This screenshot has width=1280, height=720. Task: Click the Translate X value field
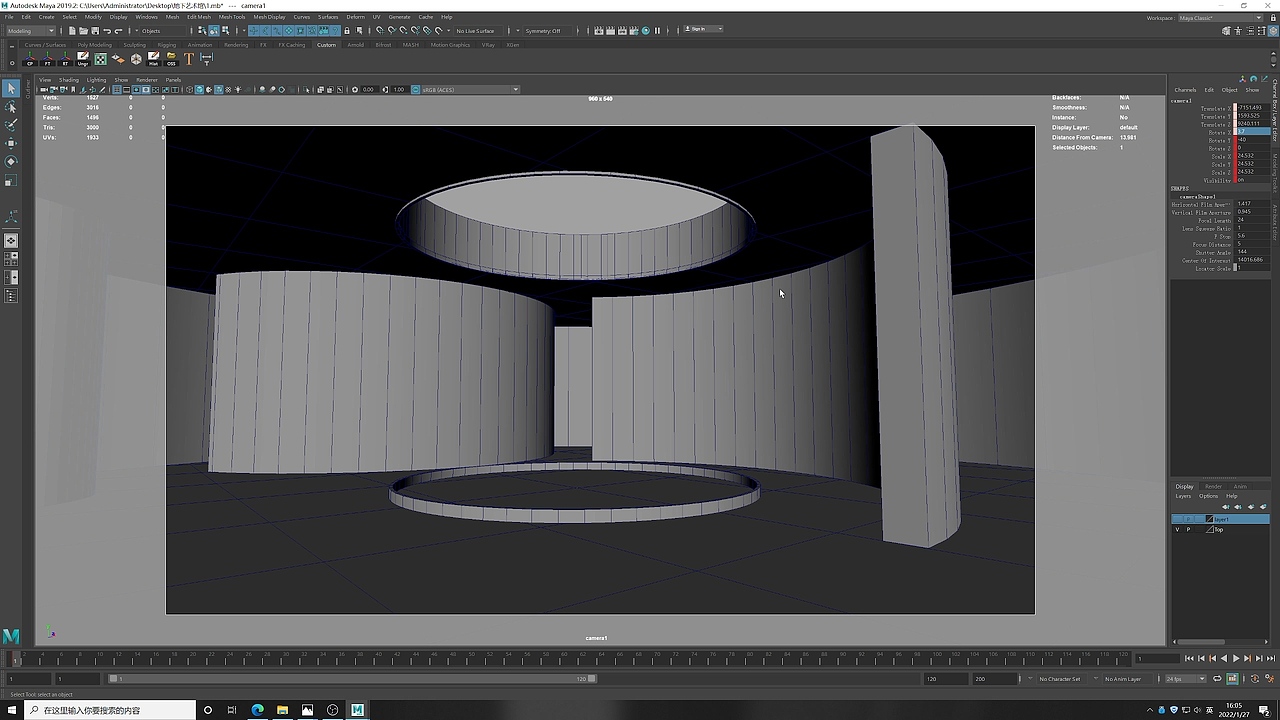click(x=1253, y=108)
